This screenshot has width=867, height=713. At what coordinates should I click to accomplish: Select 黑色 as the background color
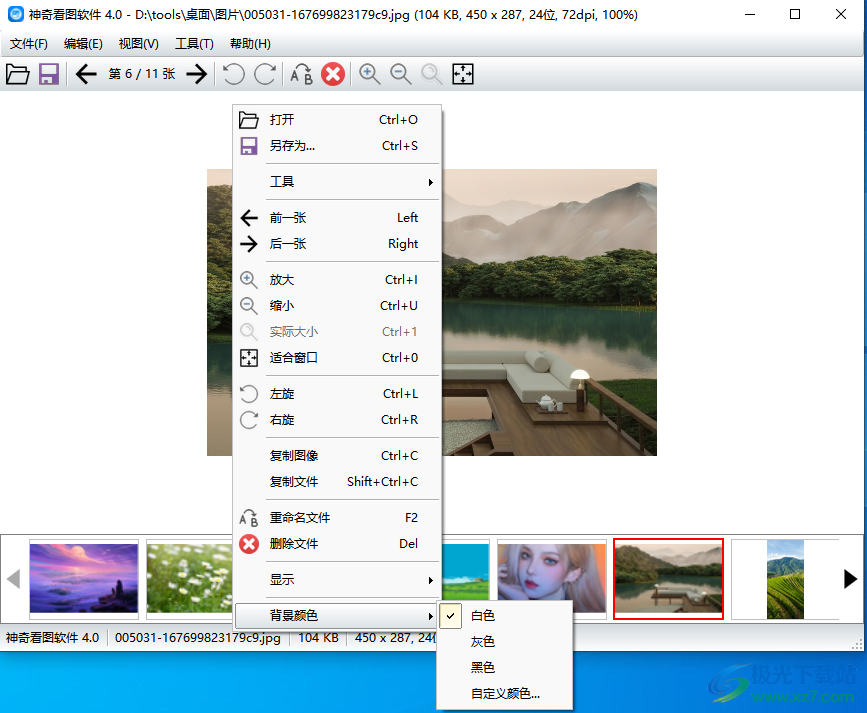(x=481, y=666)
